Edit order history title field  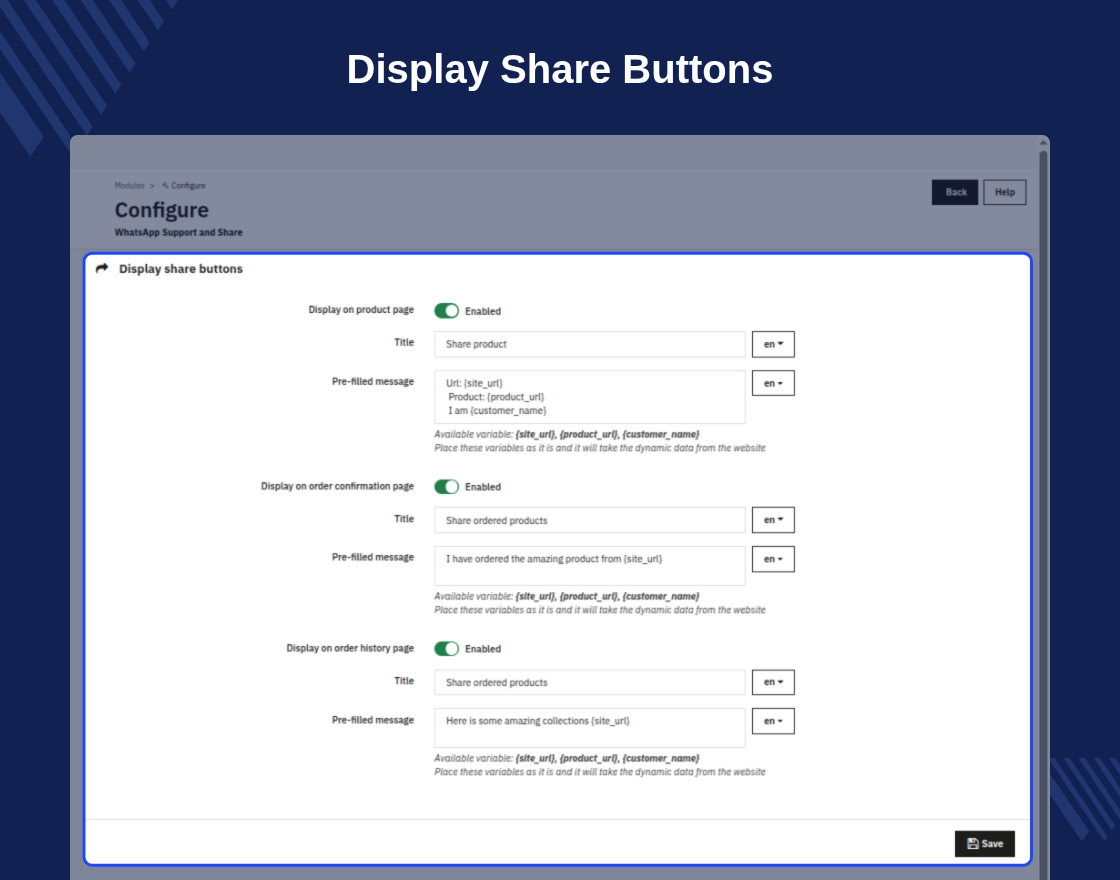point(589,682)
